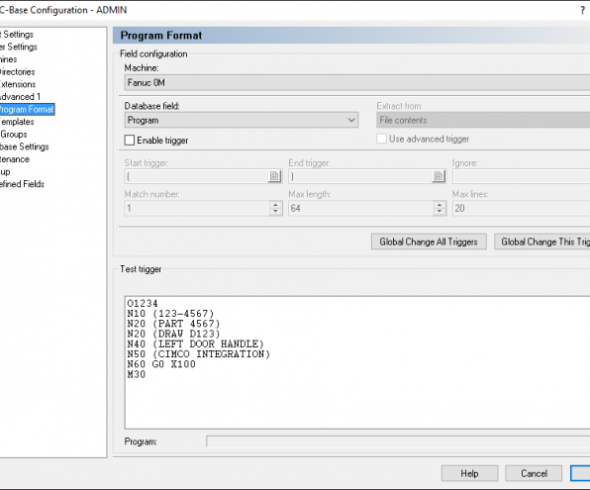Click the O1234 line in test text
The image size is (590, 490).
[143, 304]
